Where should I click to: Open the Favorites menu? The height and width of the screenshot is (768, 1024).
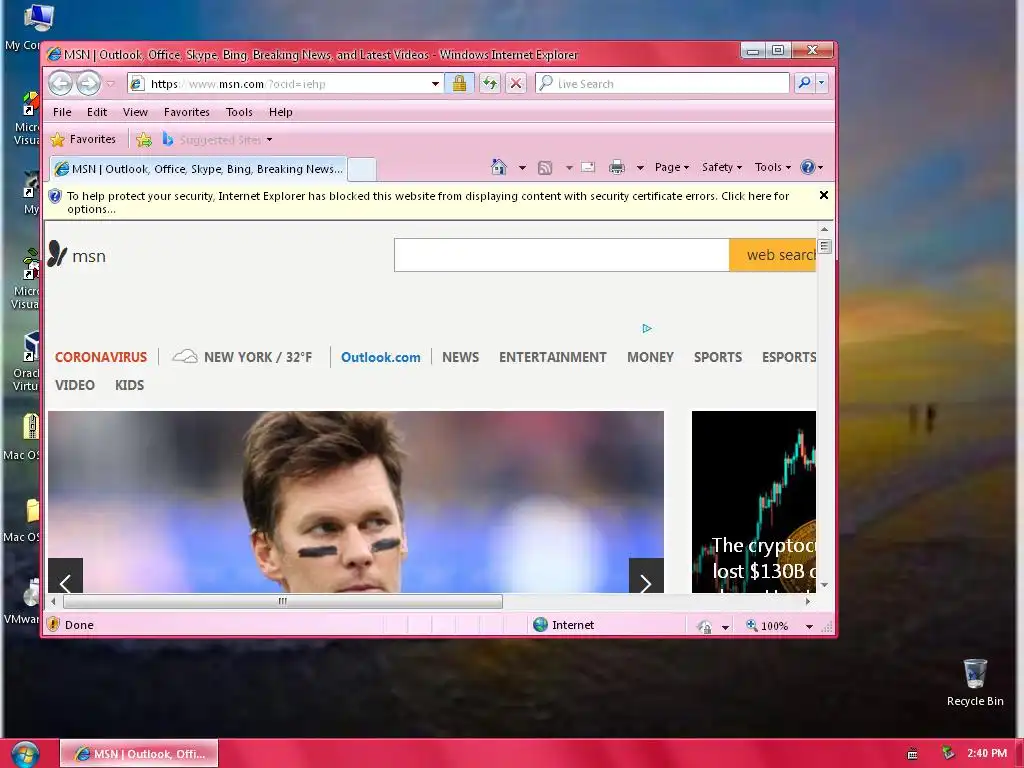click(x=187, y=112)
